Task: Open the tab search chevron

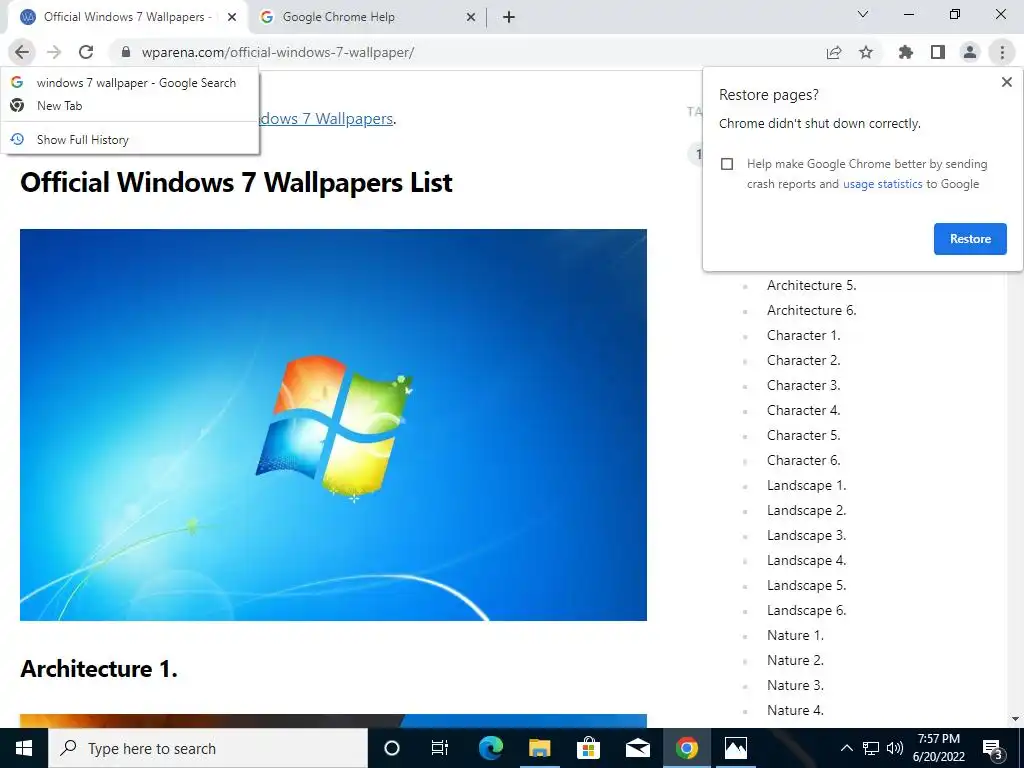Action: 863,14
